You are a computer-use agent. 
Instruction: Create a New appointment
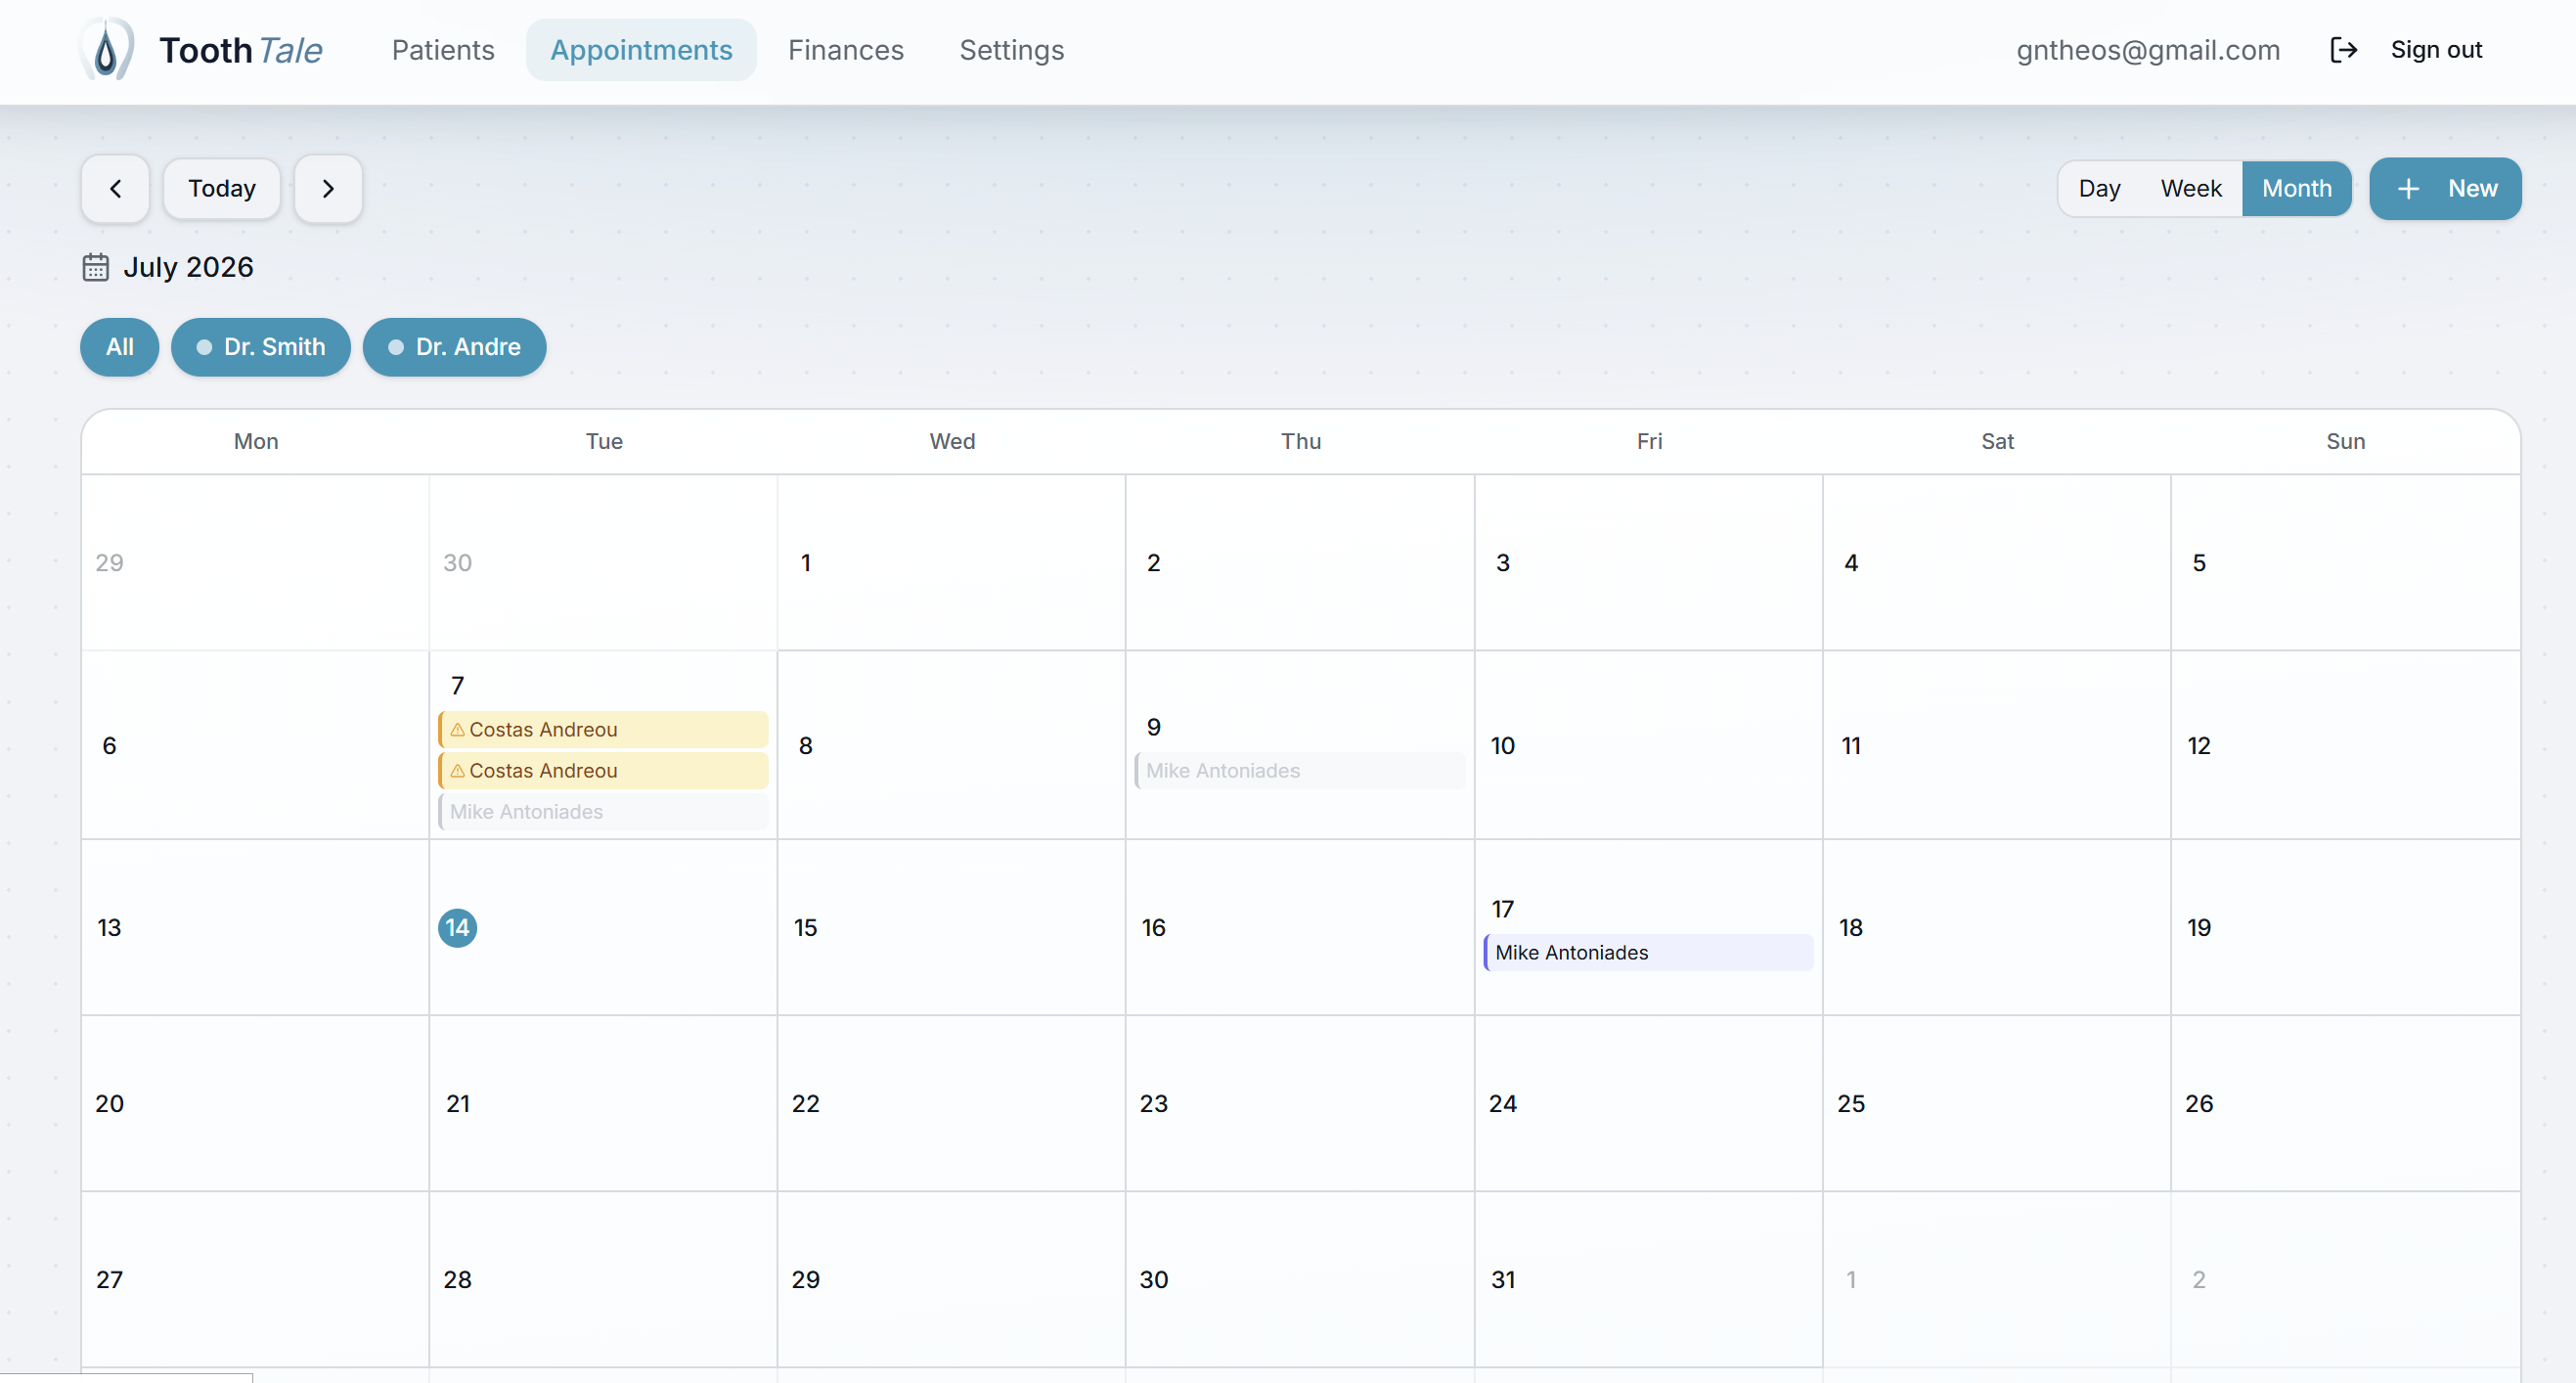[x=2445, y=188]
